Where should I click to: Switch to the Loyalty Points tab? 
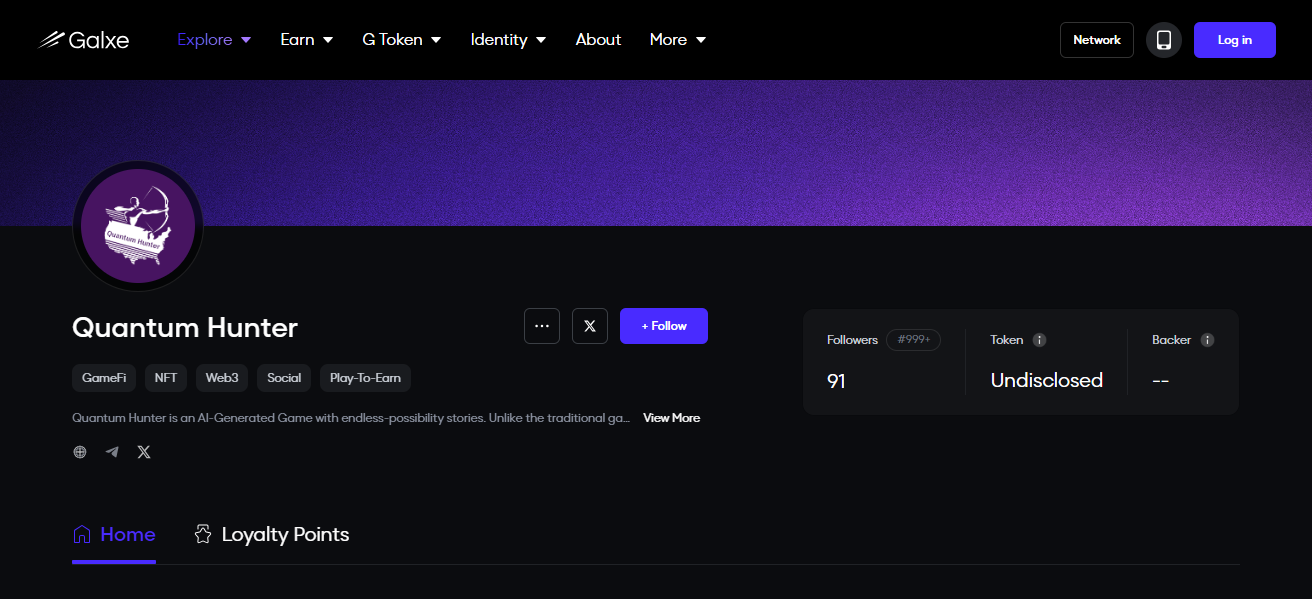pyautogui.click(x=271, y=535)
